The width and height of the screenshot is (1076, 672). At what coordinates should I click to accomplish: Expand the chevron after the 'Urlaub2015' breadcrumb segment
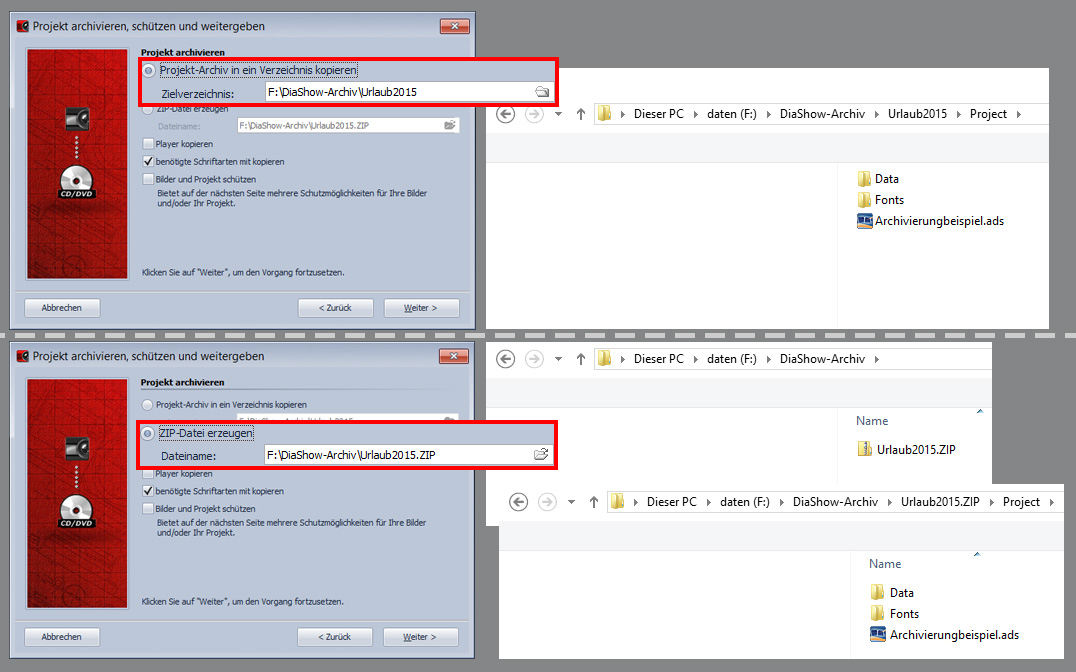point(959,114)
